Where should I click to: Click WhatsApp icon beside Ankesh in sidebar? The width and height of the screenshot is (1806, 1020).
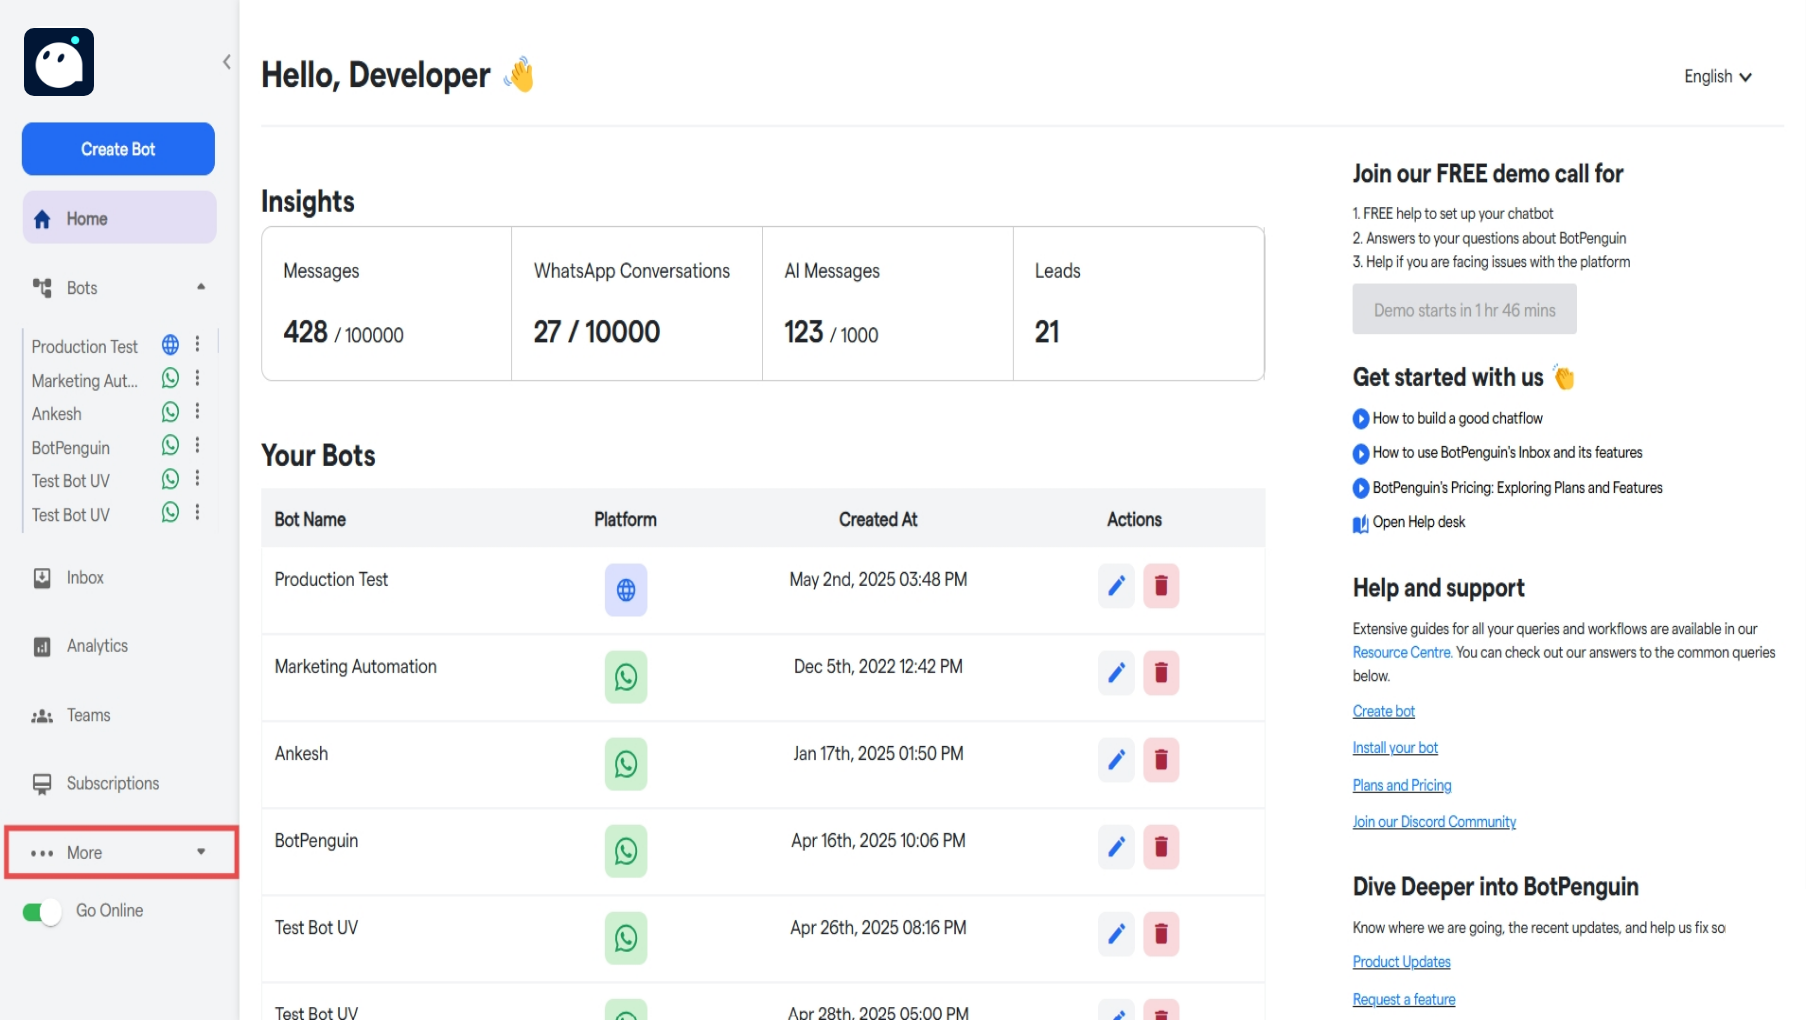171,412
